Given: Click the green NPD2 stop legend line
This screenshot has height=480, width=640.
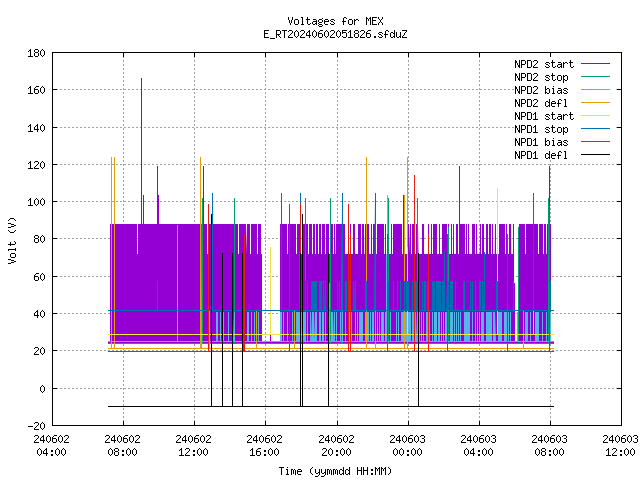Looking at the screenshot, I should [x=595, y=77].
